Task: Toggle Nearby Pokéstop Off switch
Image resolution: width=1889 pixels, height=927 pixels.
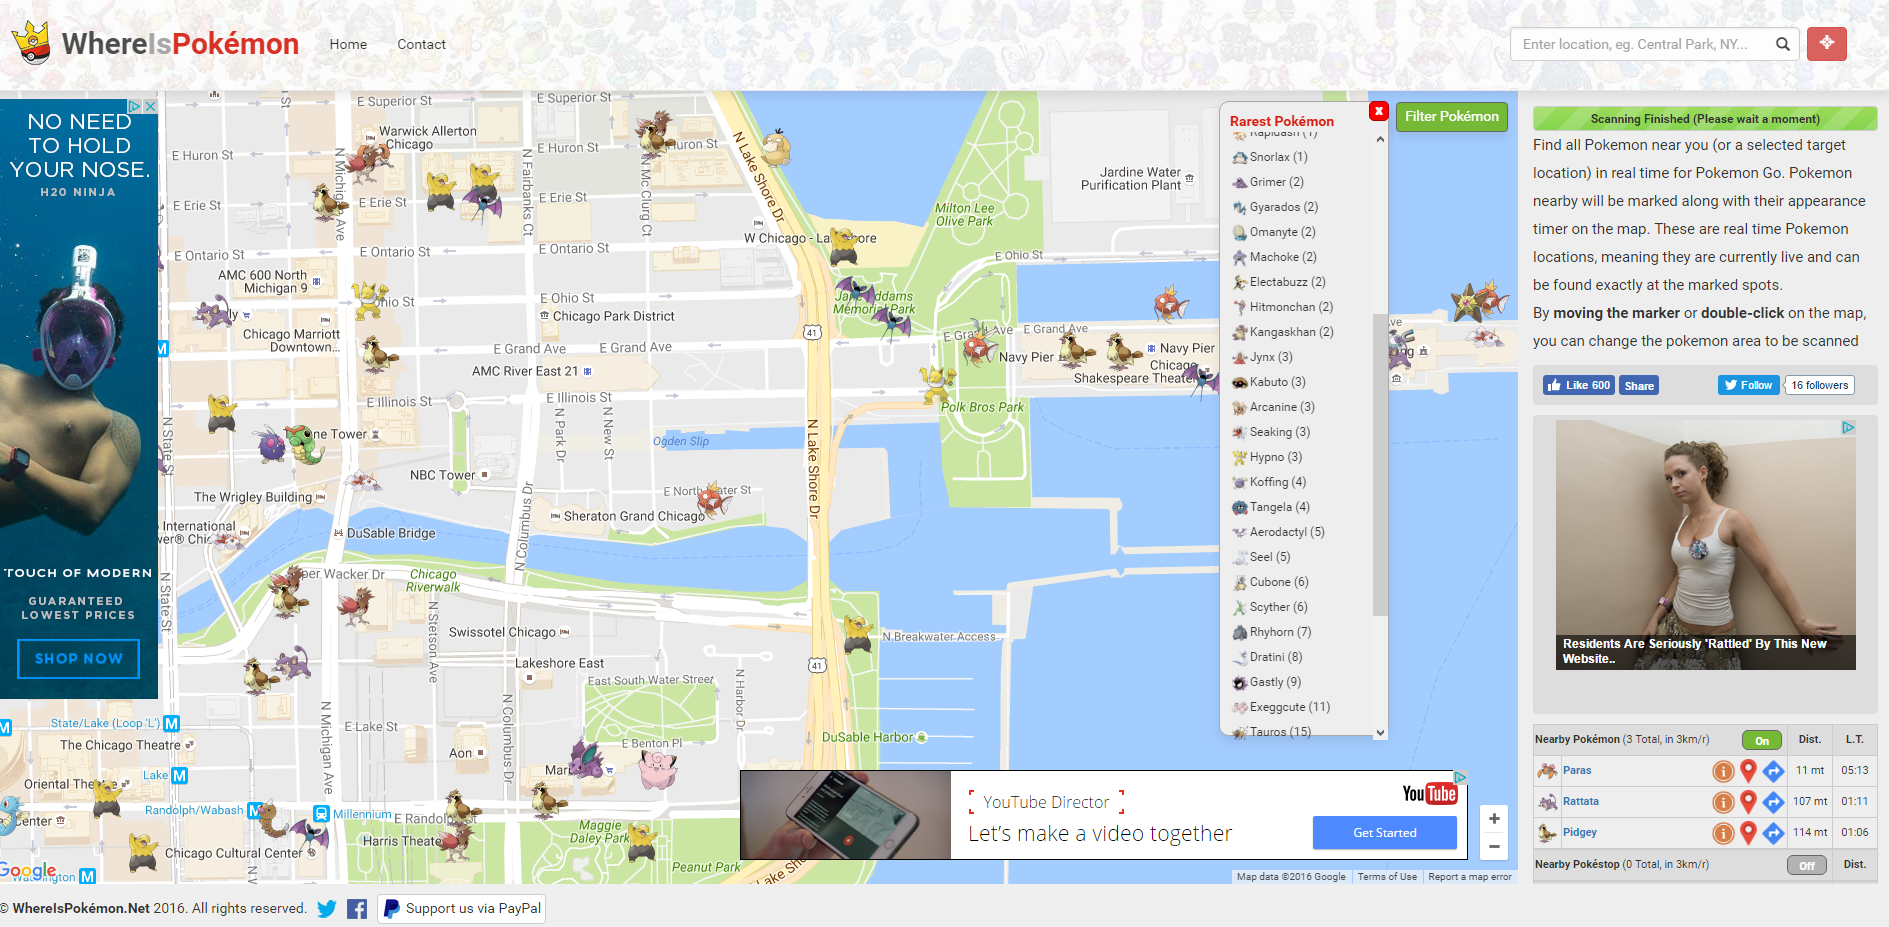Action: pos(1806,866)
